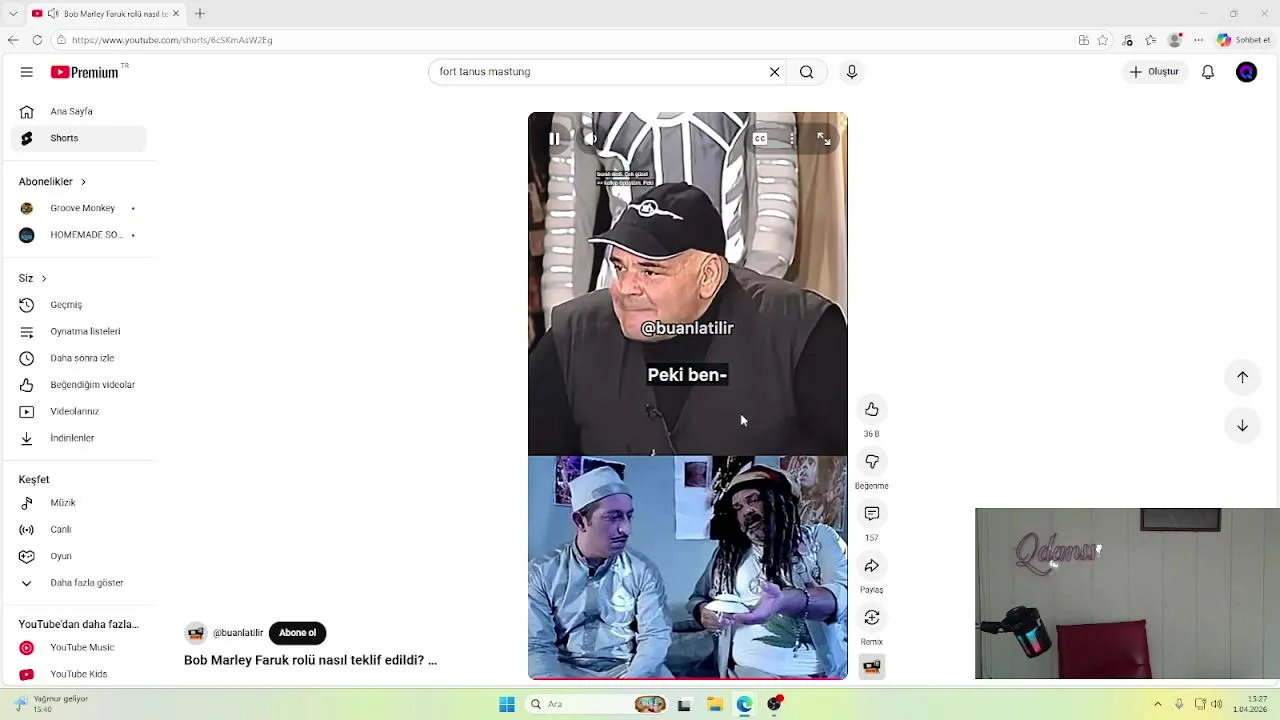
Task: Expand the Abonelikler section
Action: point(52,181)
